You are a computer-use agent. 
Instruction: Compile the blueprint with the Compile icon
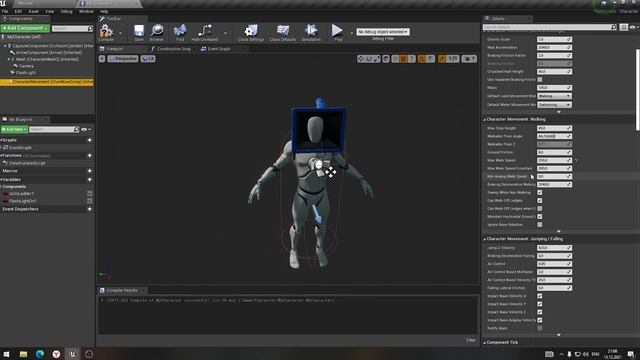pos(106,31)
